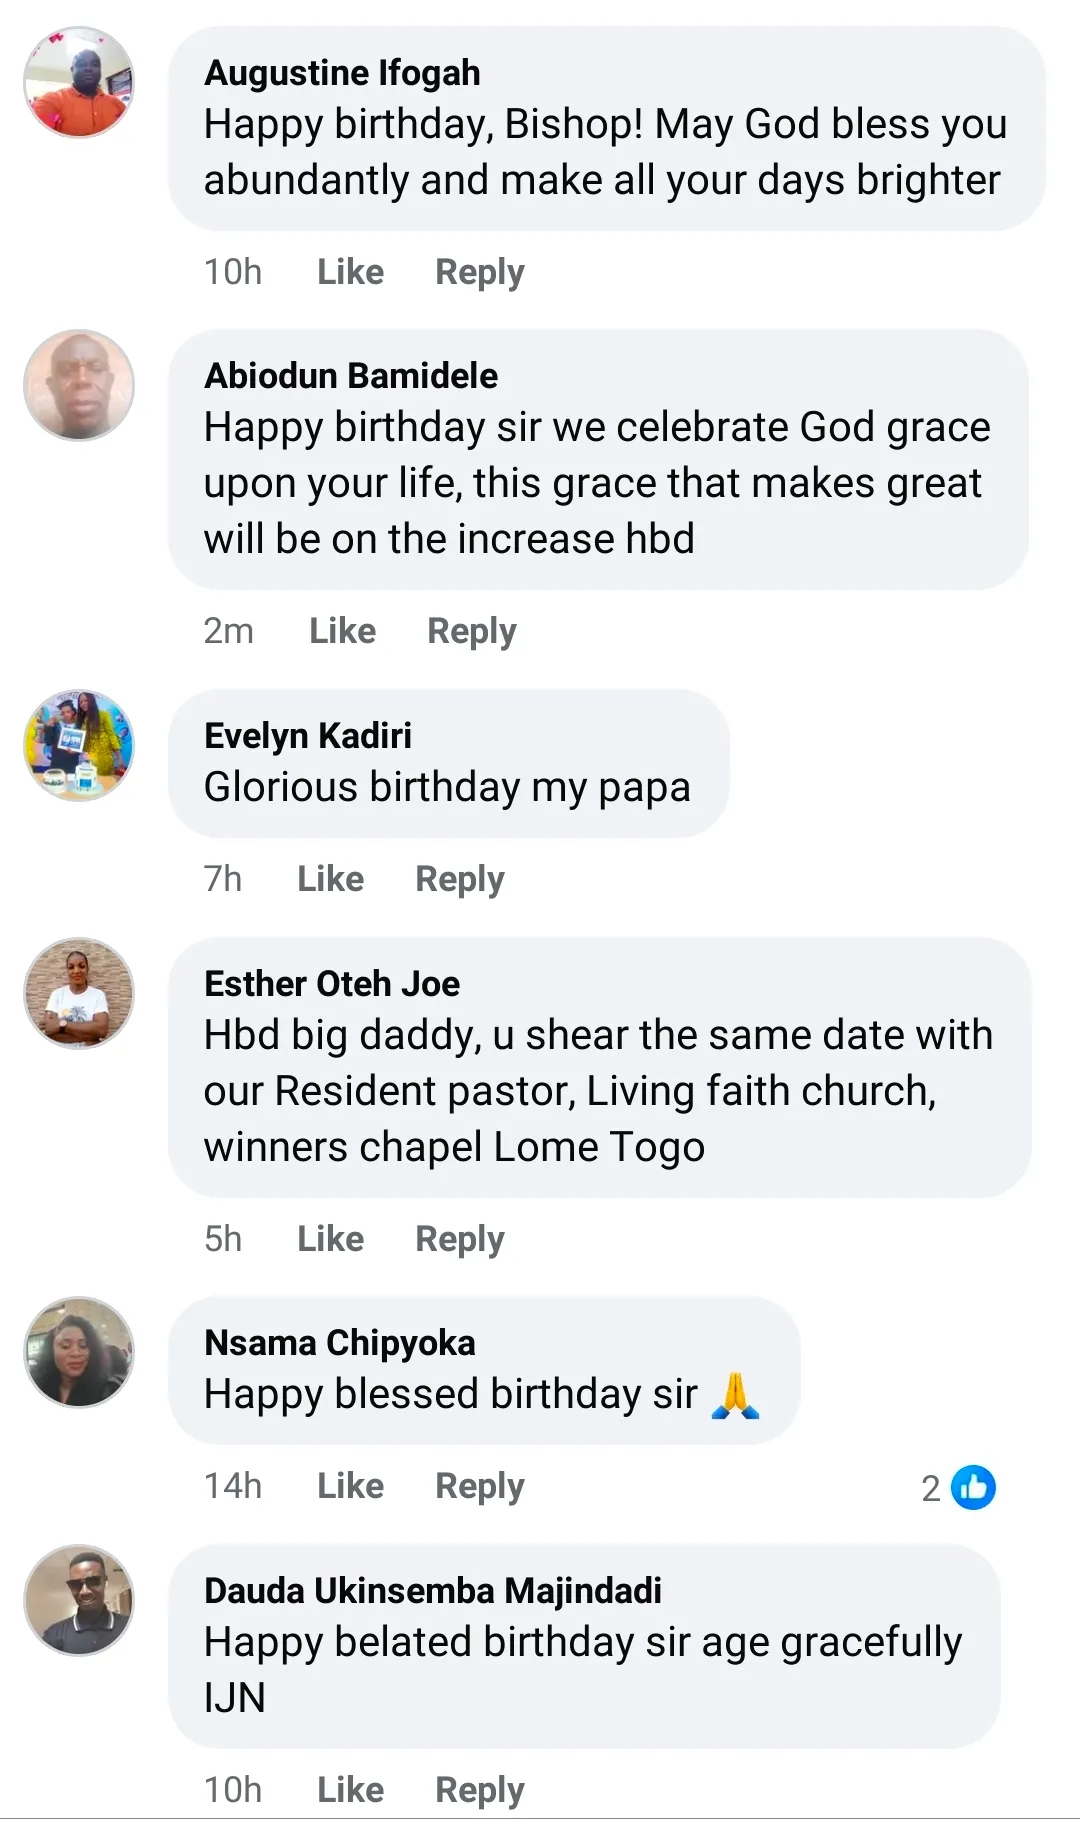Screen dimensions: 1080x1831
Task: Reply to Dauda Ukinsemba Majindadi's comment
Action: 479,1790
